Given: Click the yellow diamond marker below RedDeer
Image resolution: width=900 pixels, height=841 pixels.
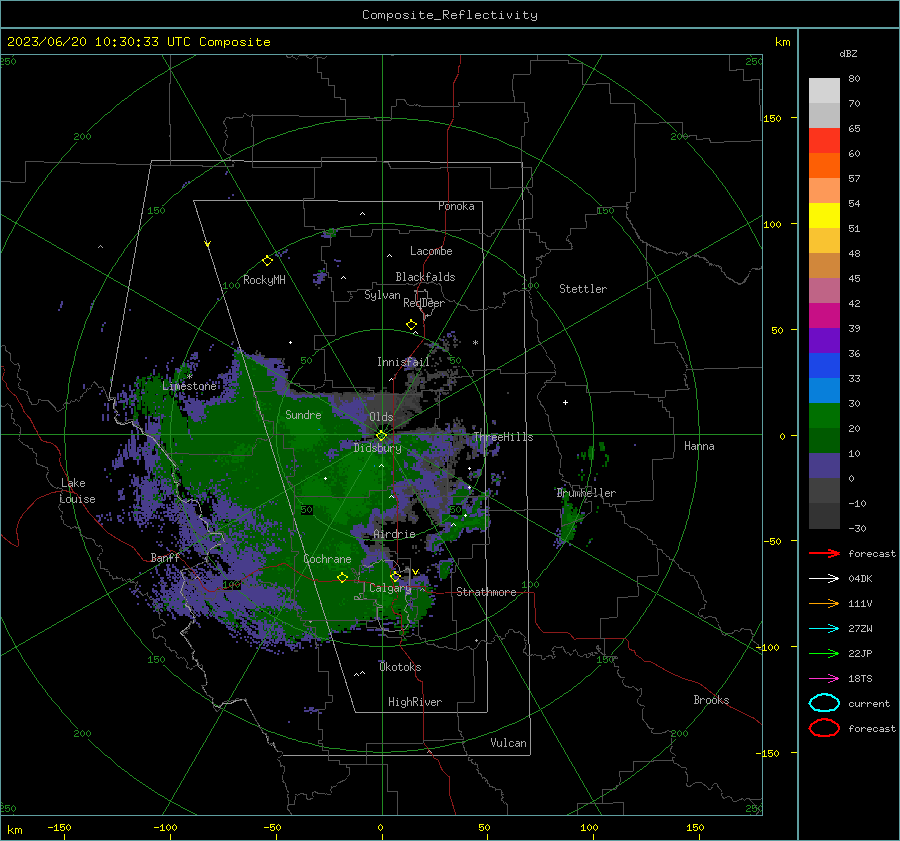Looking at the screenshot, I should point(412,325).
